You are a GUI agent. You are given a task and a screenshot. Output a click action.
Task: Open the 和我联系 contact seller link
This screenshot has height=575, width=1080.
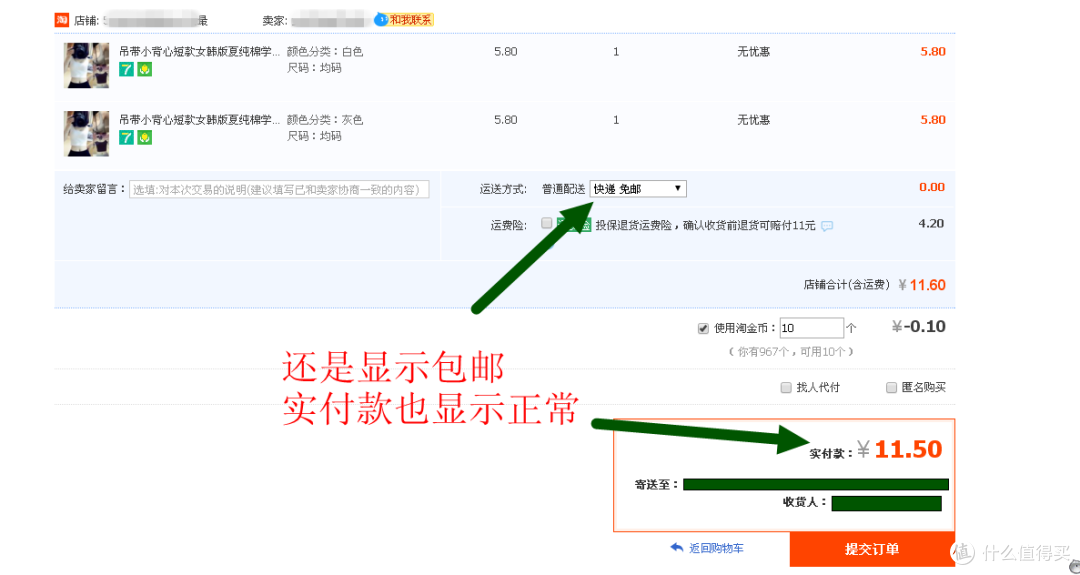tap(411, 20)
